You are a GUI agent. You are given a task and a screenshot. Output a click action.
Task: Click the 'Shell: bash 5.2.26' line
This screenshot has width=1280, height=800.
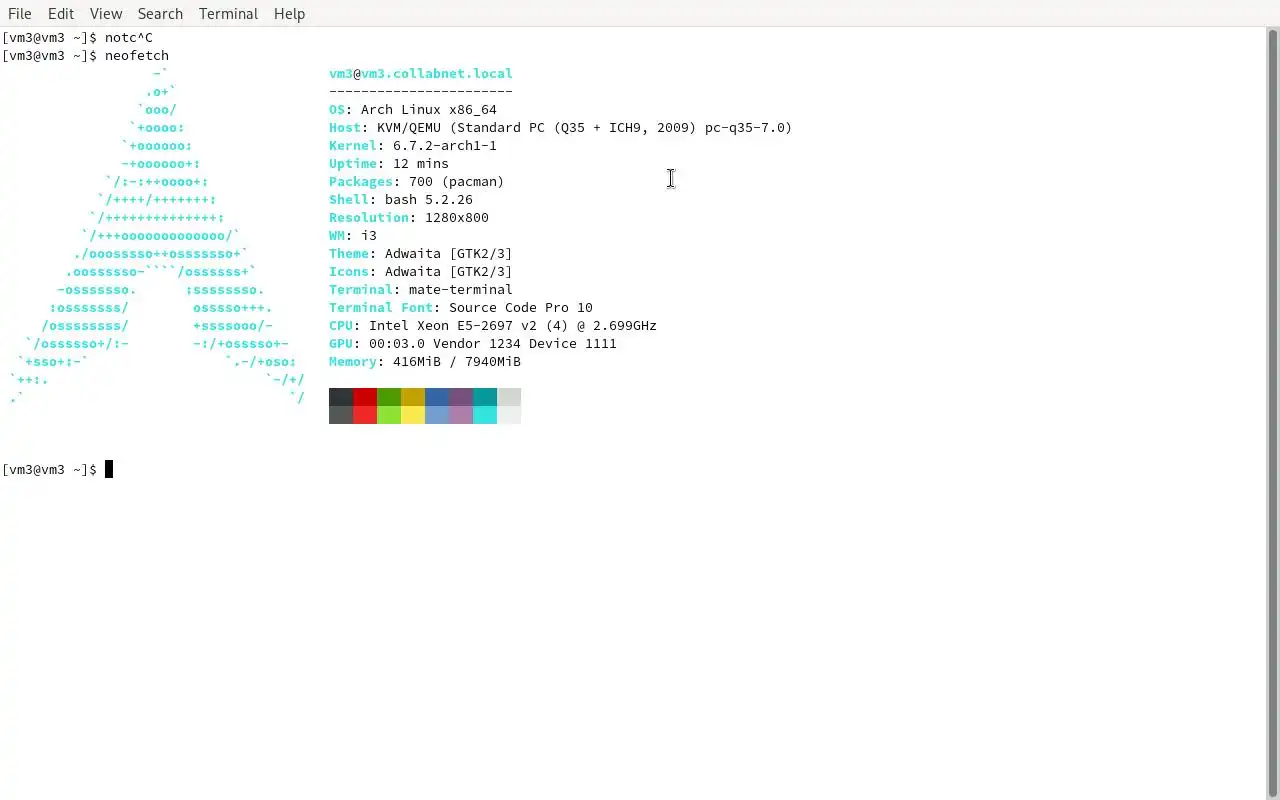pos(401,199)
